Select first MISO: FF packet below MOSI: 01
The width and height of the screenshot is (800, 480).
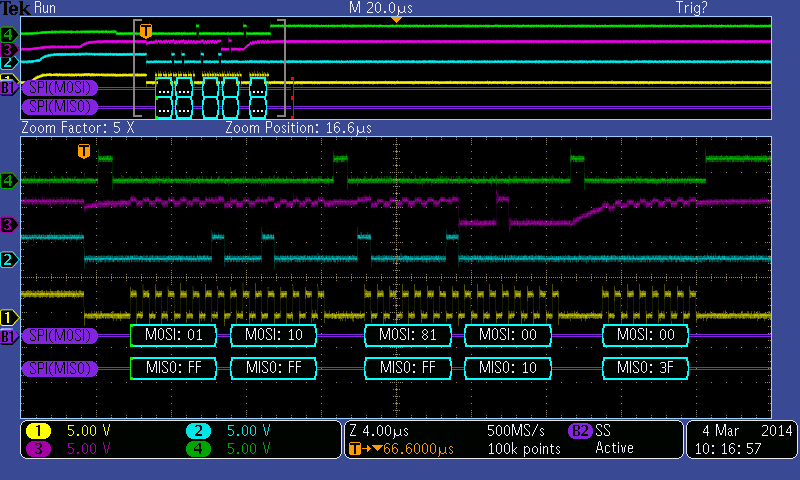pyautogui.click(x=173, y=368)
